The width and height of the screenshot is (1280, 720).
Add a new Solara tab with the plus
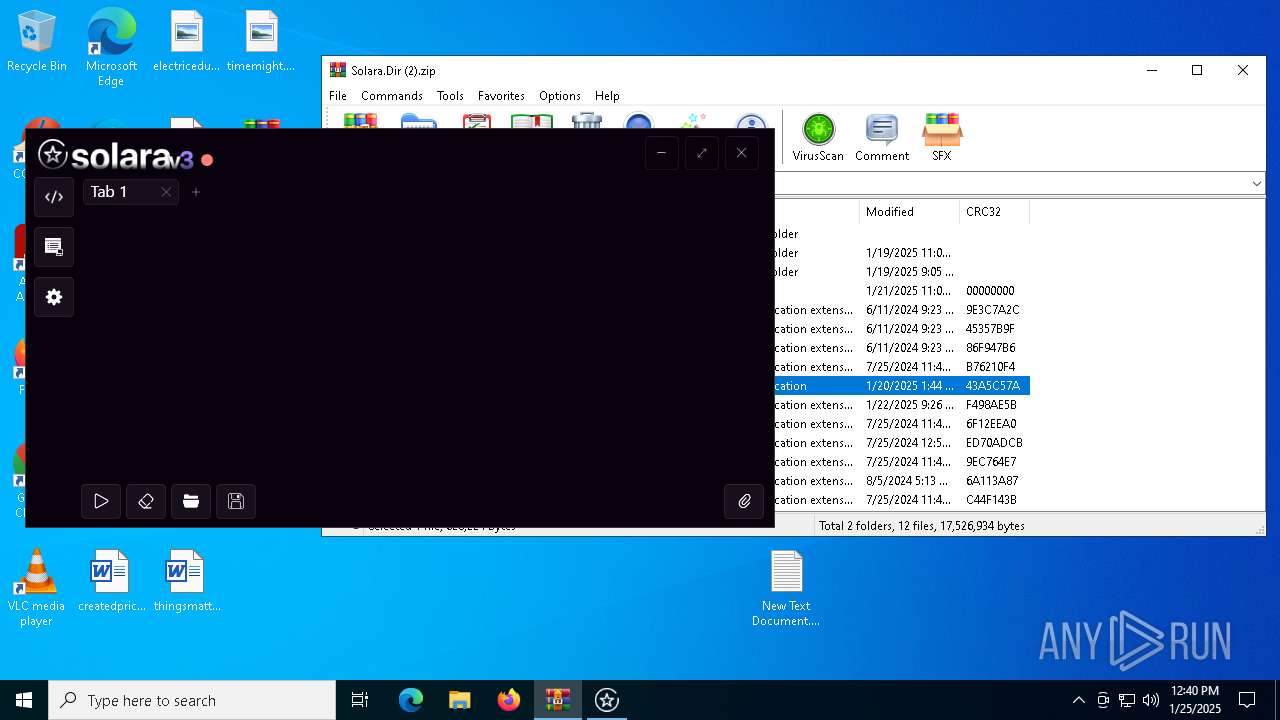click(x=196, y=192)
